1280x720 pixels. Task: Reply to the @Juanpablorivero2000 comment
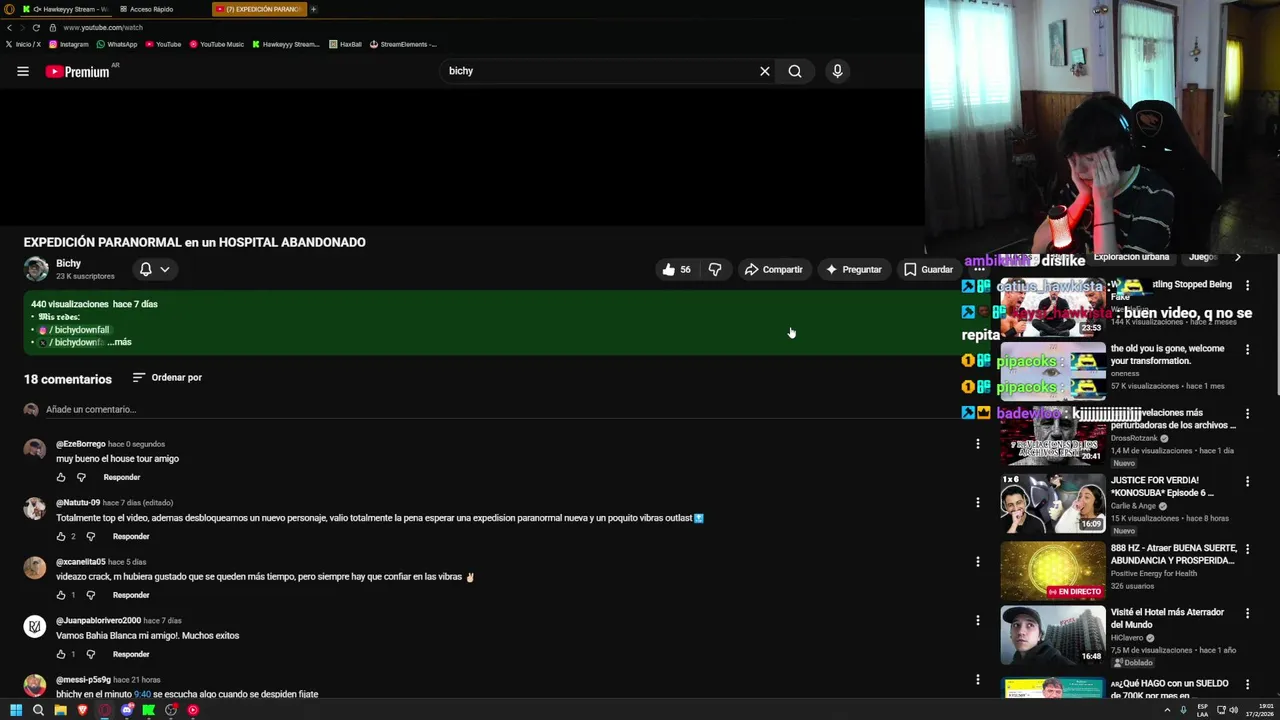131,654
